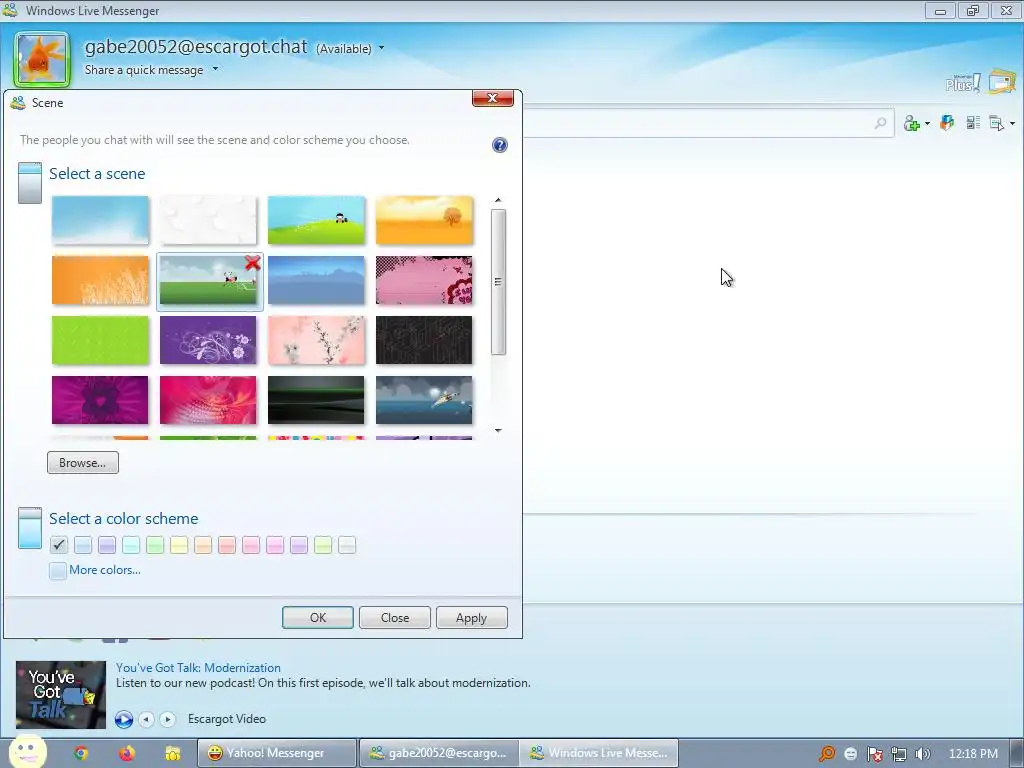Select the light blue sky scene thumbnail
Screen dimensions: 1024x768
click(x=100, y=220)
